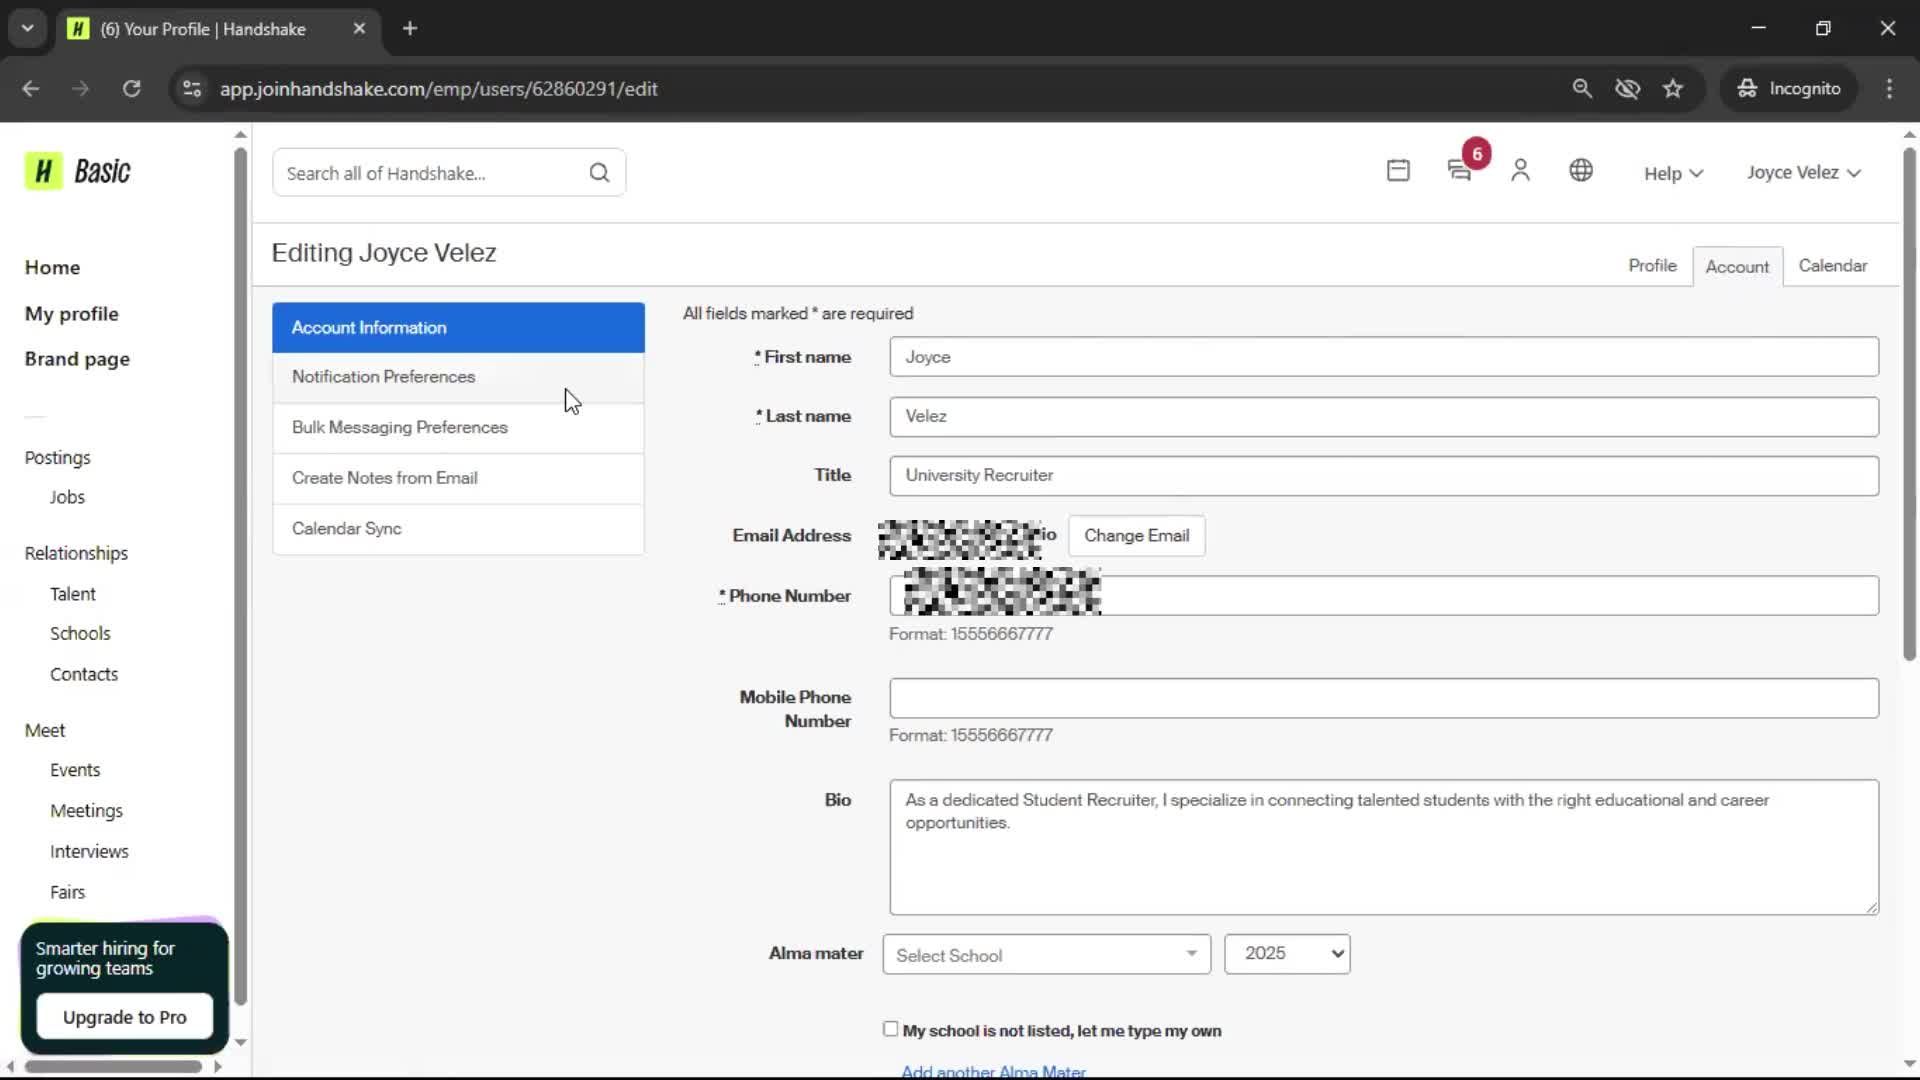Viewport: 1920px width, 1080px height.
Task: Click Add another Alma Mater link
Action: point(993,1071)
